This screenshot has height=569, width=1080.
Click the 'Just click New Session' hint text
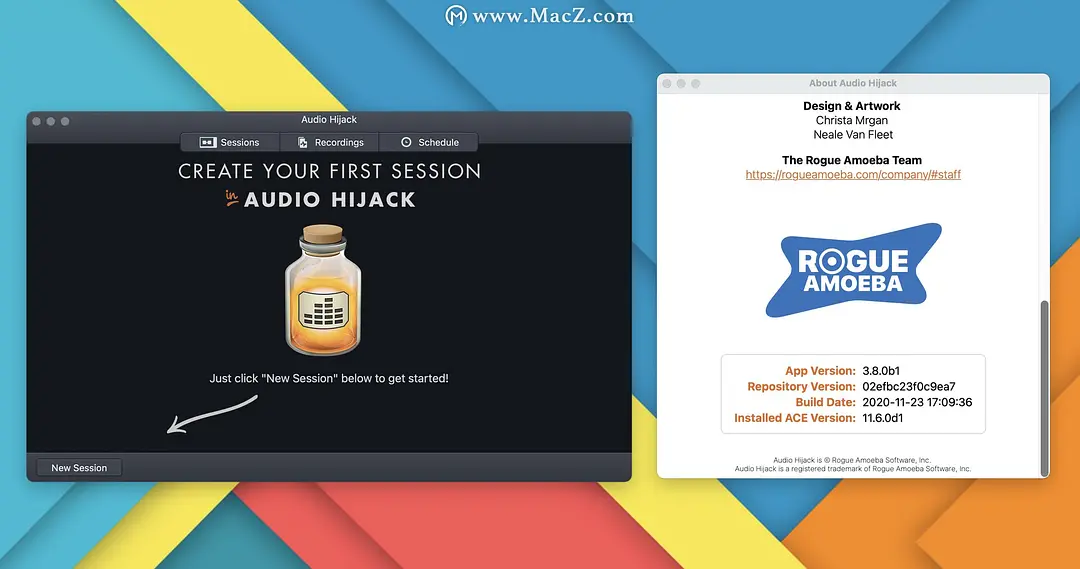click(329, 378)
